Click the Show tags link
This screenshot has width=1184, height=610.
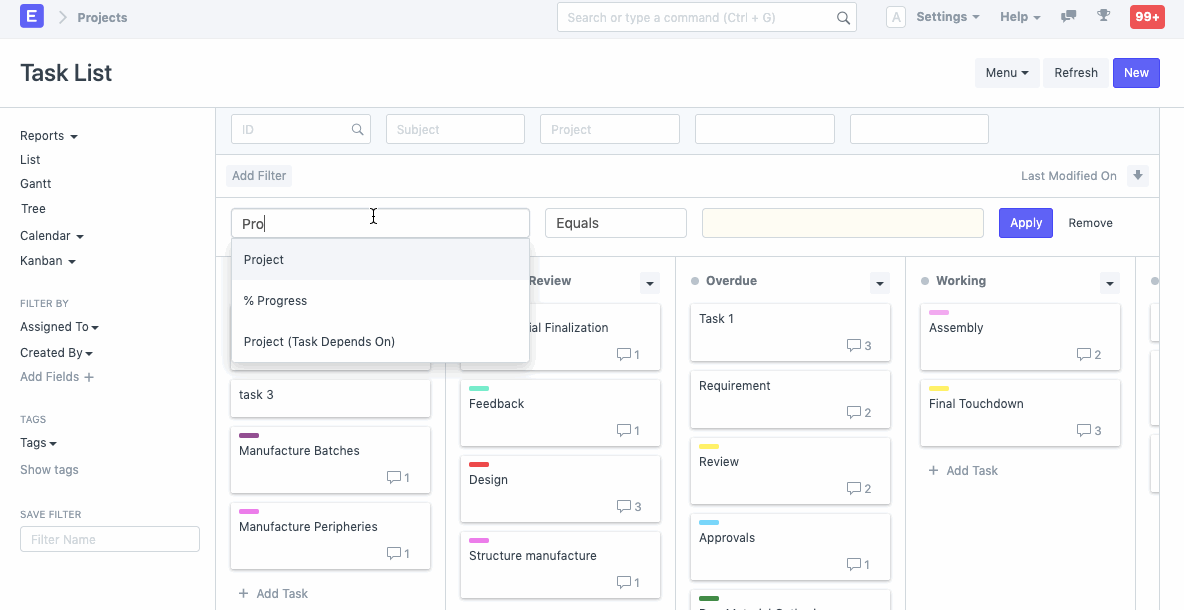pos(49,469)
